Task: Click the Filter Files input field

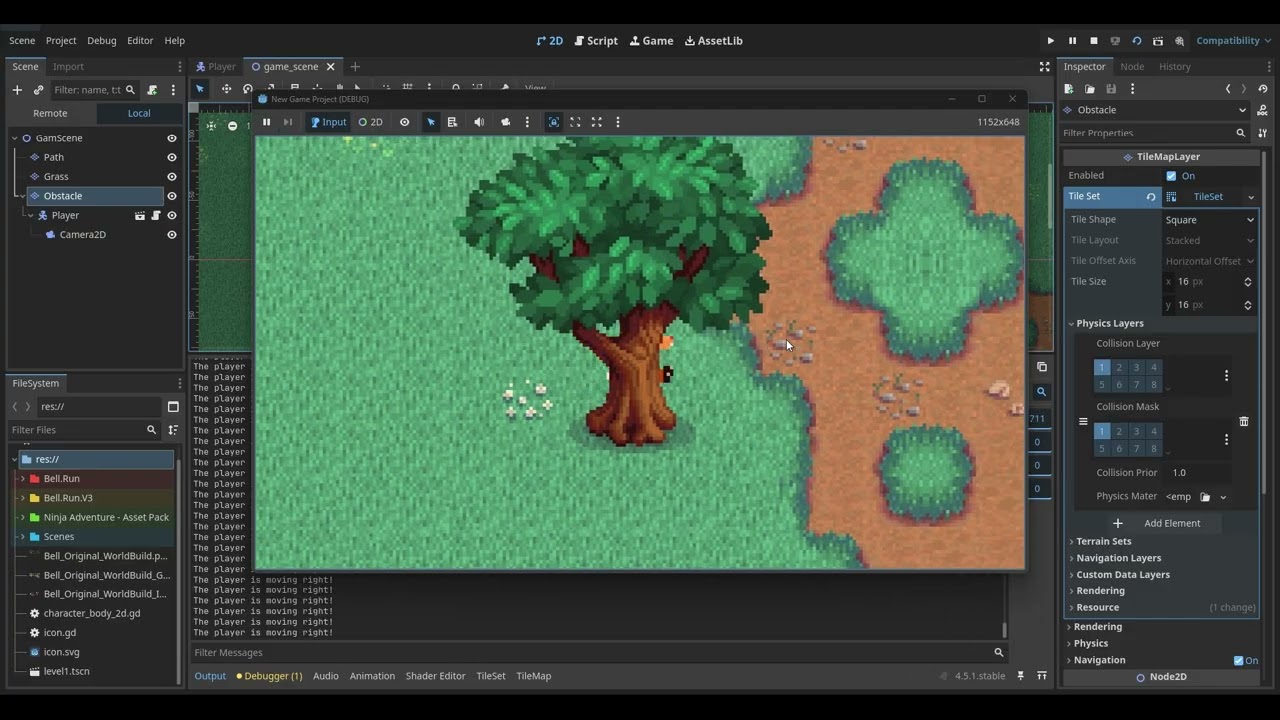Action: pyautogui.click(x=84, y=430)
